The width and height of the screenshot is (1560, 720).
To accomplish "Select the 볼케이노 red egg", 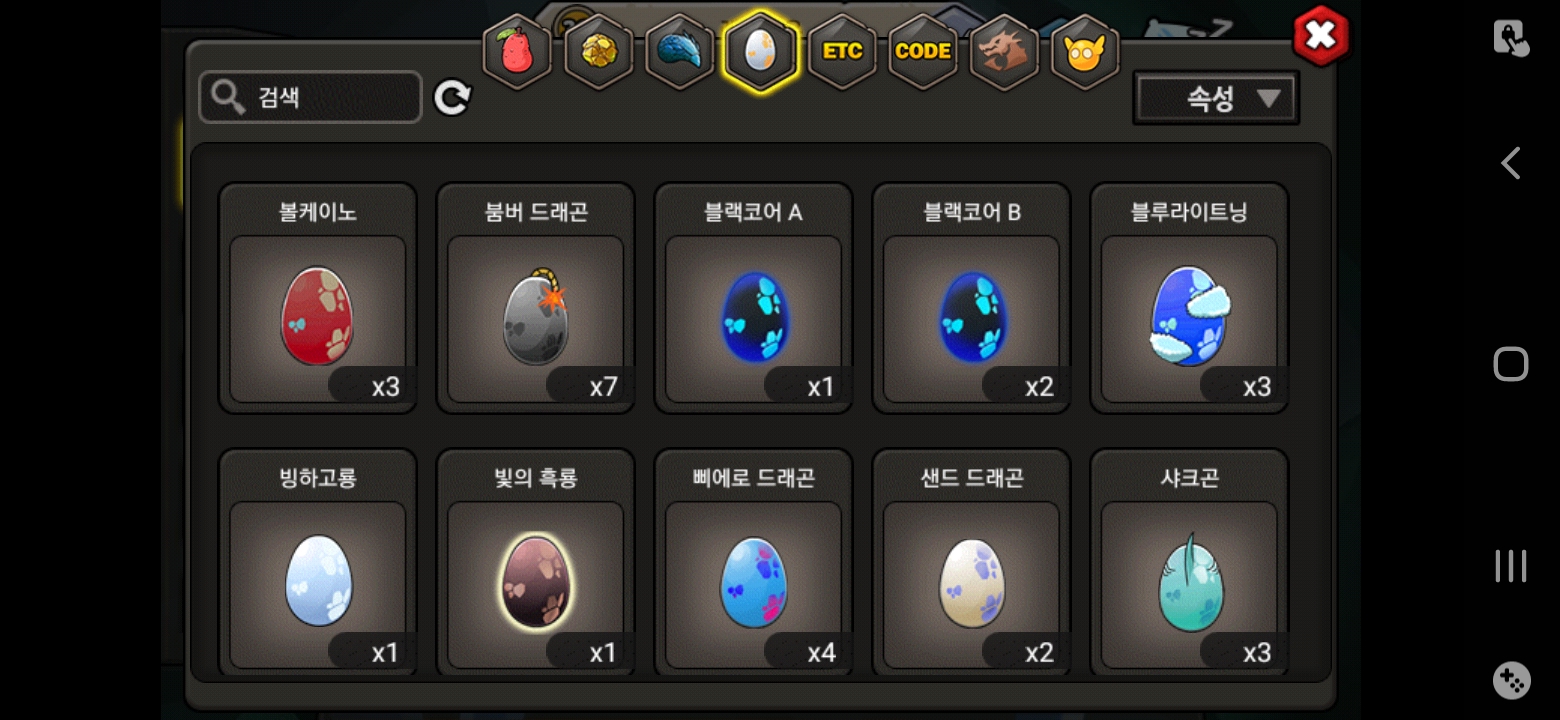I will [317, 298].
